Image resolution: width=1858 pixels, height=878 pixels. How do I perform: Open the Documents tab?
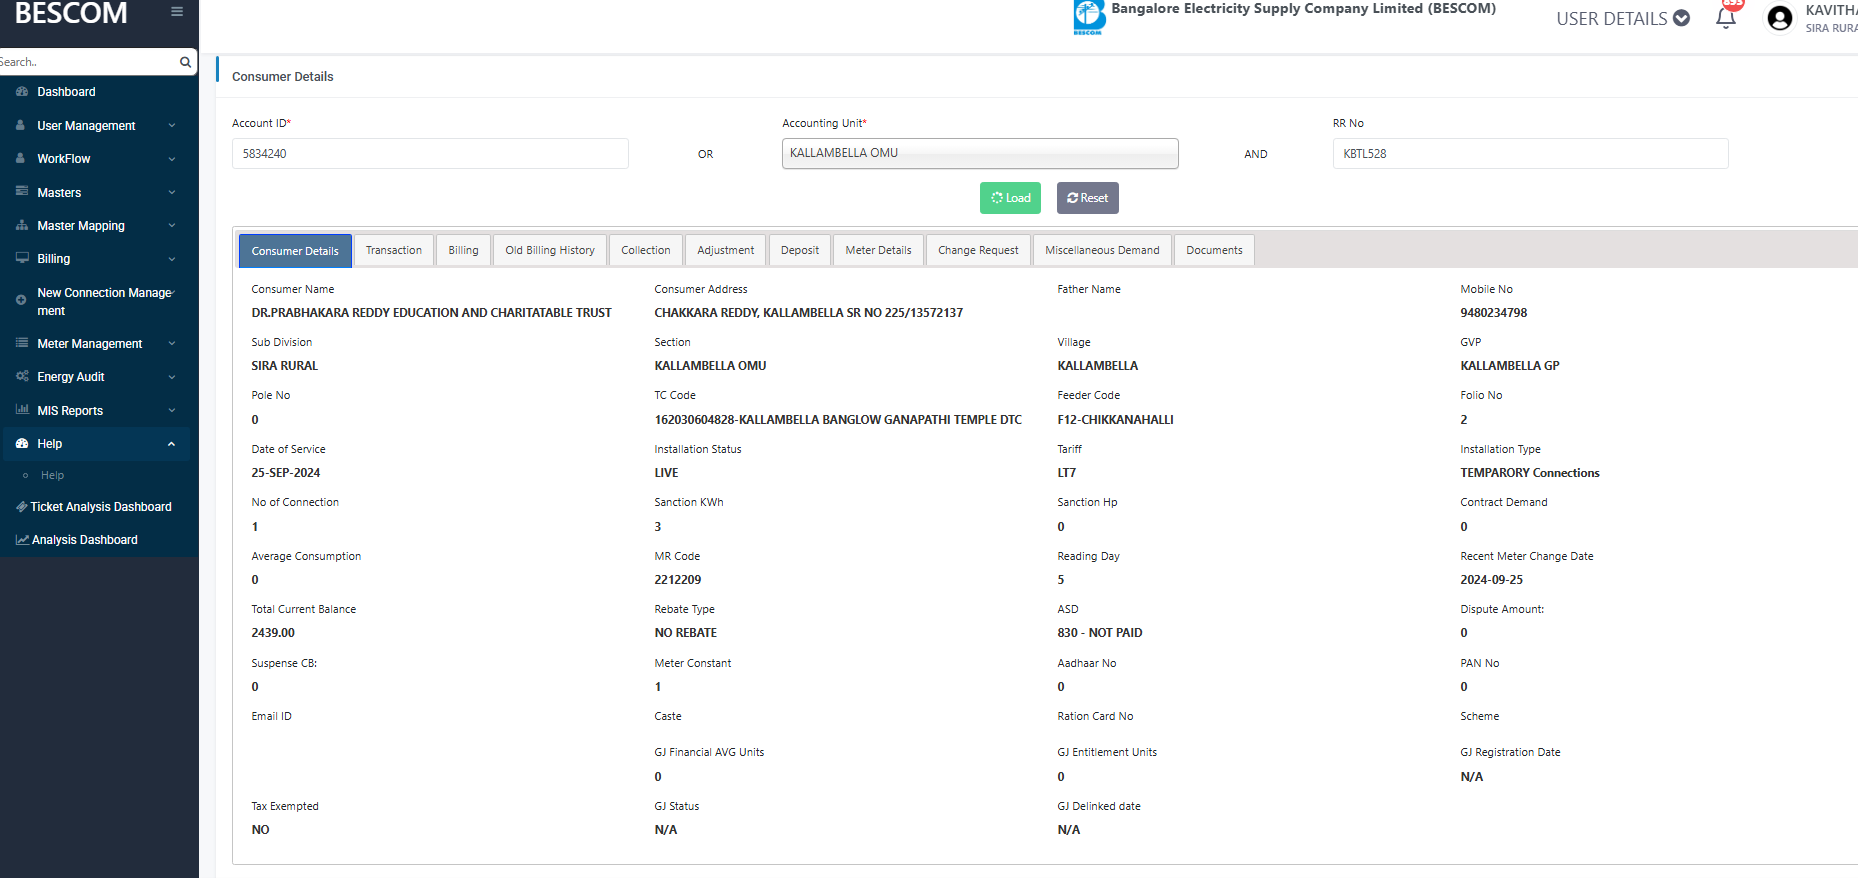tap(1214, 250)
